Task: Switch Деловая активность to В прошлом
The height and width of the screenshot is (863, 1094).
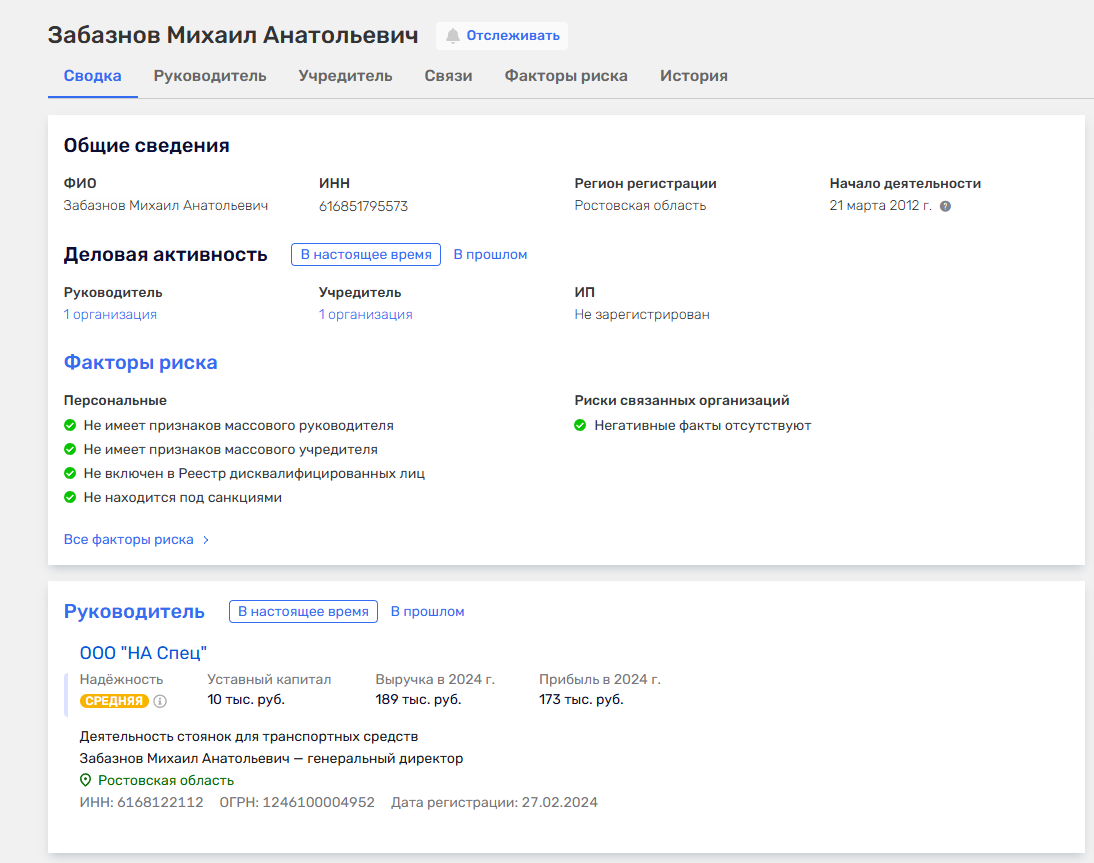Action: [x=490, y=255]
